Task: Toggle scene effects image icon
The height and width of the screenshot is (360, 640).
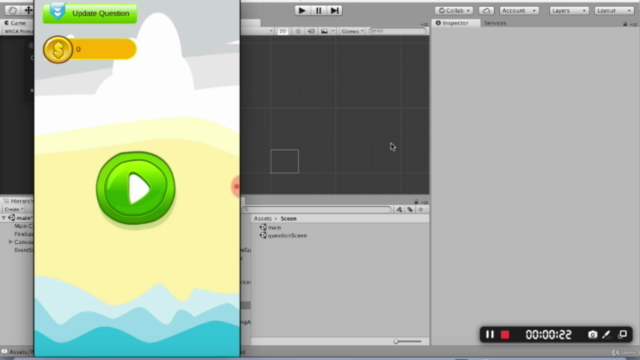Action: tap(324, 31)
